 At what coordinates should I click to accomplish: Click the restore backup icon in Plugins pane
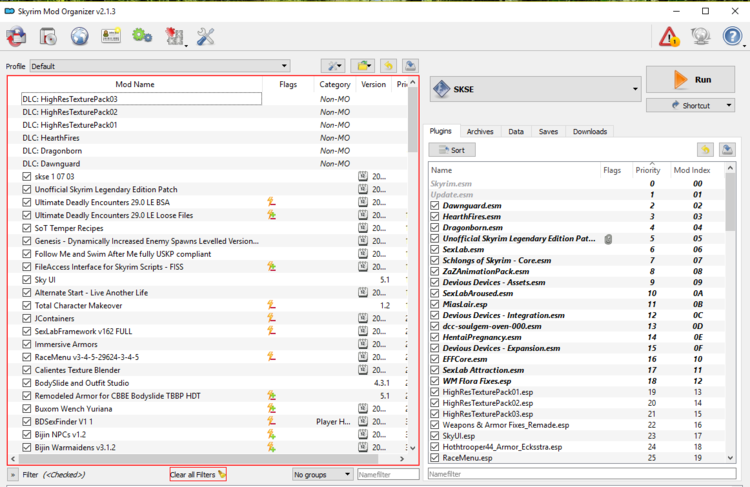click(705, 150)
